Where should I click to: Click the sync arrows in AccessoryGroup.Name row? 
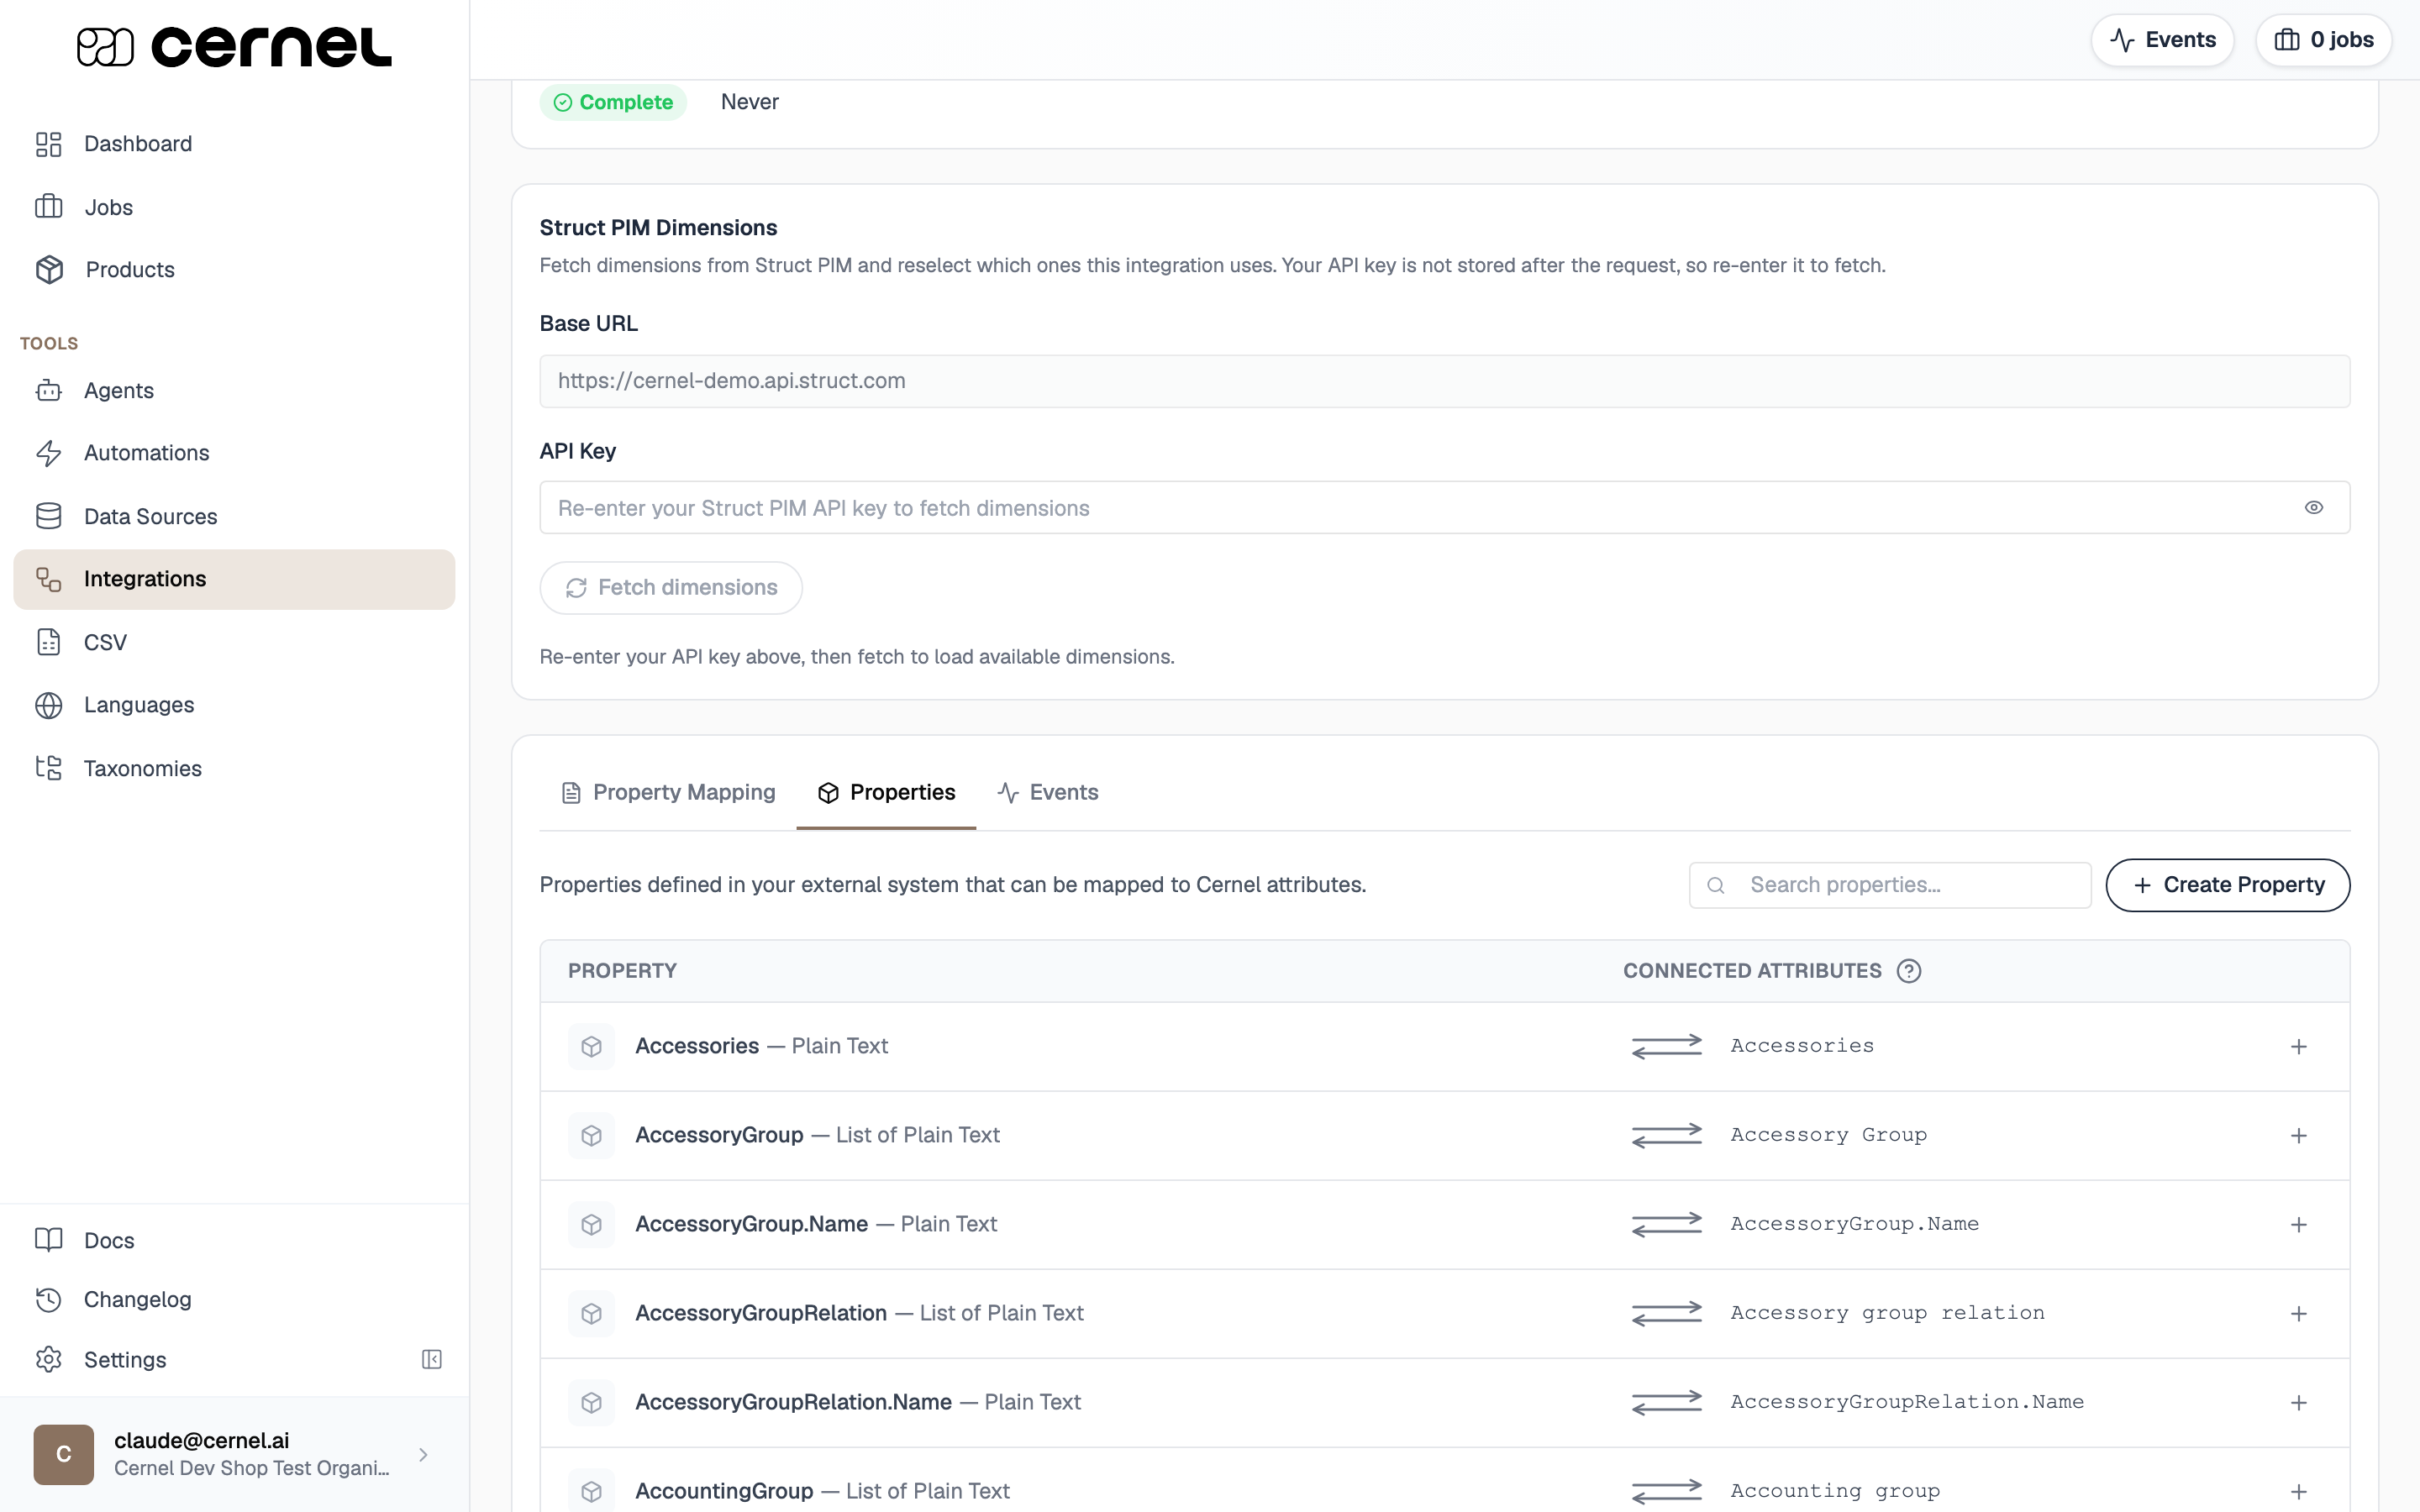[x=1667, y=1224]
